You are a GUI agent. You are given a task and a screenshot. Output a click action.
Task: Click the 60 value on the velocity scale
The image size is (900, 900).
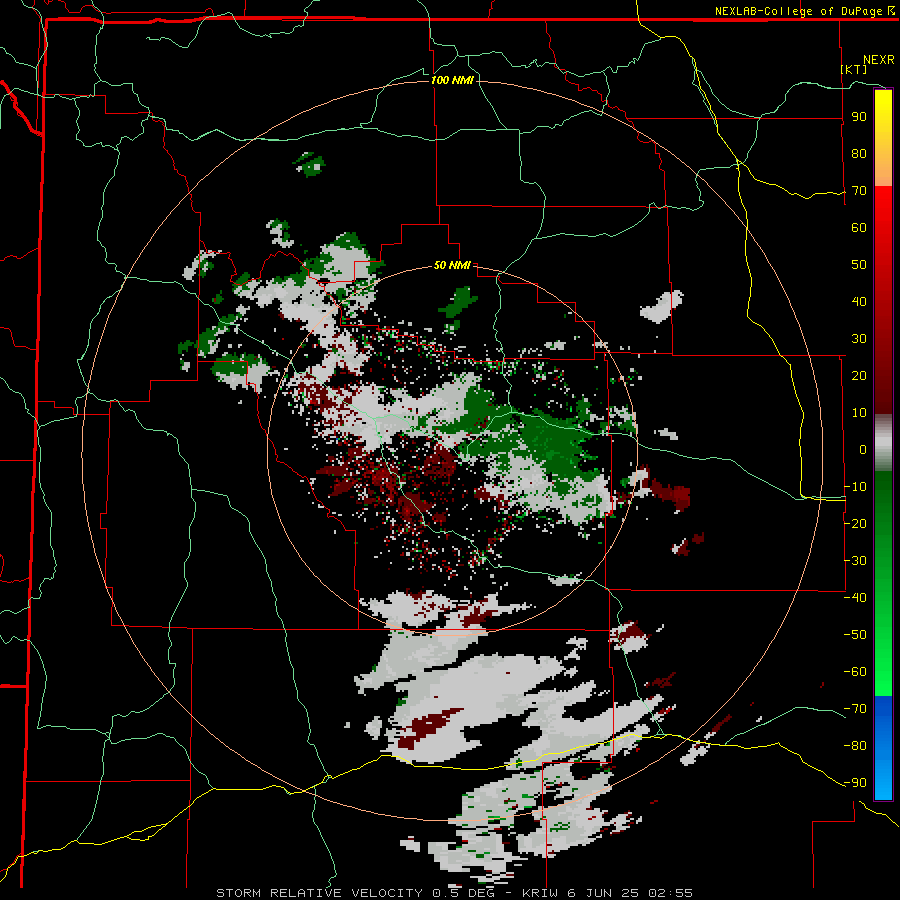(859, 228)
